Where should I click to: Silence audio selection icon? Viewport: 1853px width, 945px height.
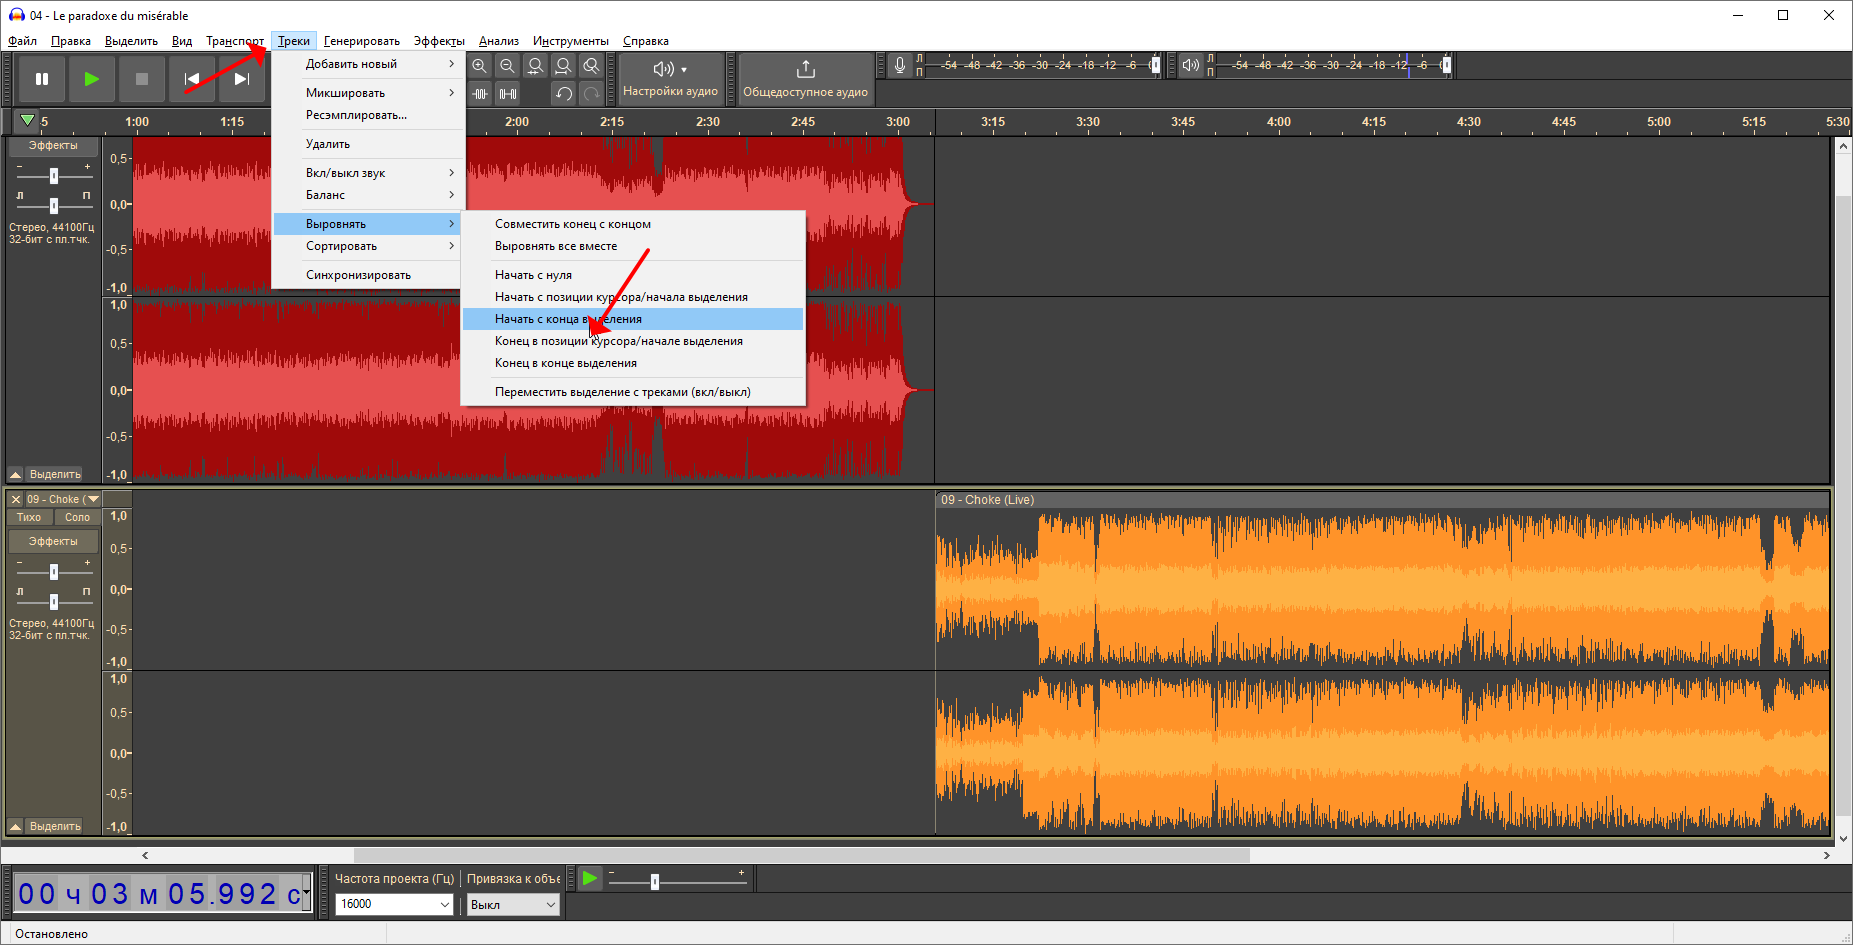point(508,94)
